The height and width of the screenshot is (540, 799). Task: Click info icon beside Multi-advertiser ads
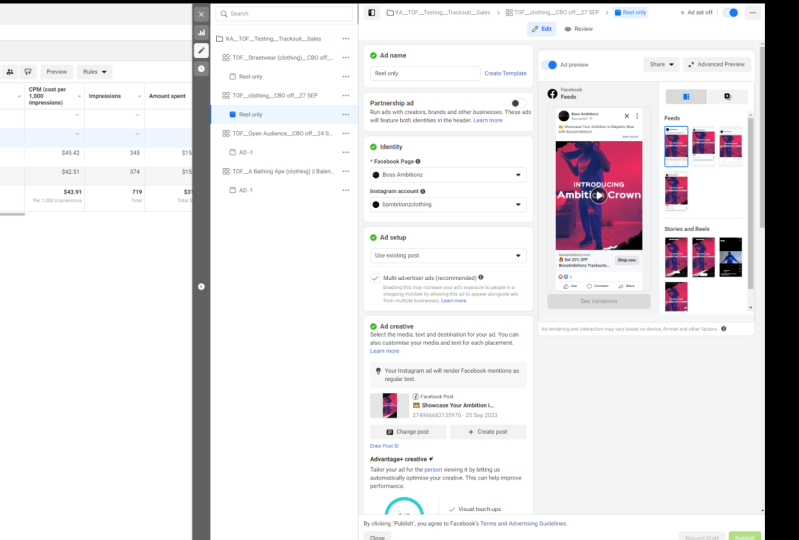click(x=481, y=278)
